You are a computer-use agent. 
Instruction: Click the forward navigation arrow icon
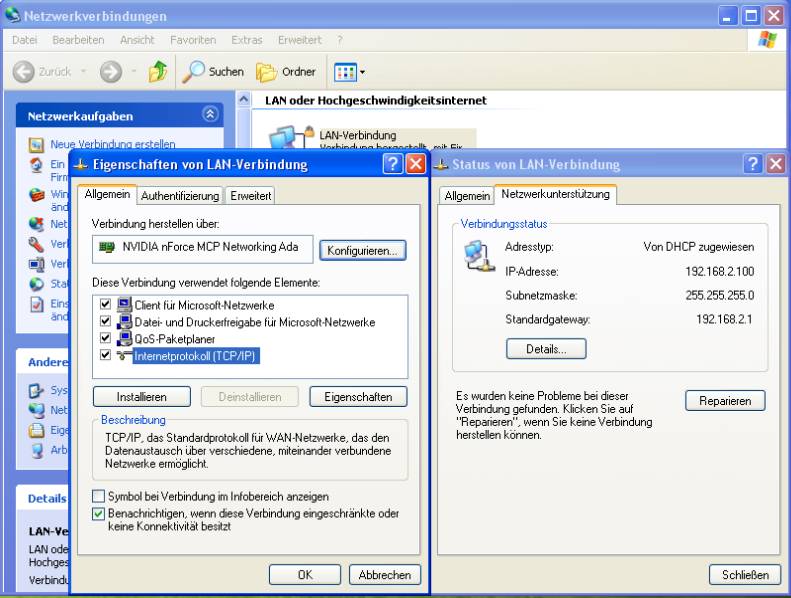pos(110,72)
